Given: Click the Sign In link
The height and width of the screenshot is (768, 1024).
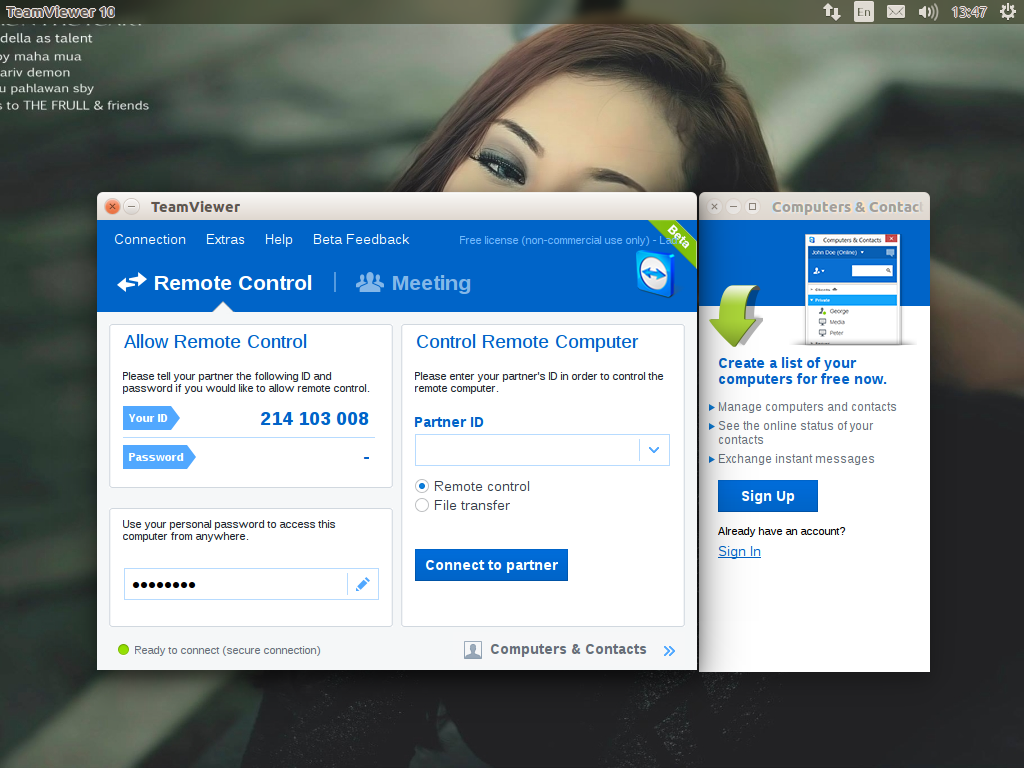Looking at the screenshot, I should tap(739, 551).
